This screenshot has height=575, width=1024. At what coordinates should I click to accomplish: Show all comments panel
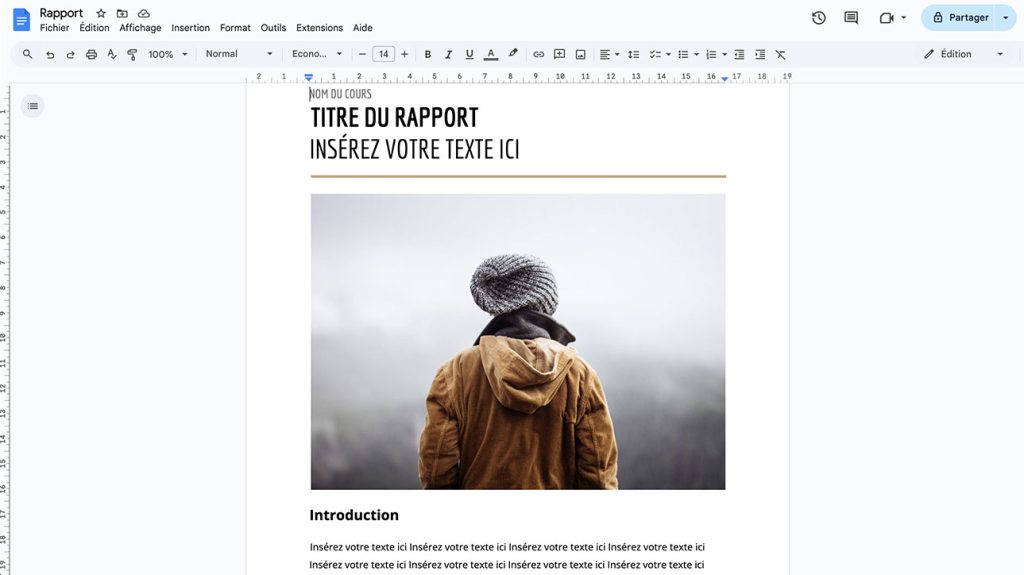pyautogui.click(x=851, y=18)
